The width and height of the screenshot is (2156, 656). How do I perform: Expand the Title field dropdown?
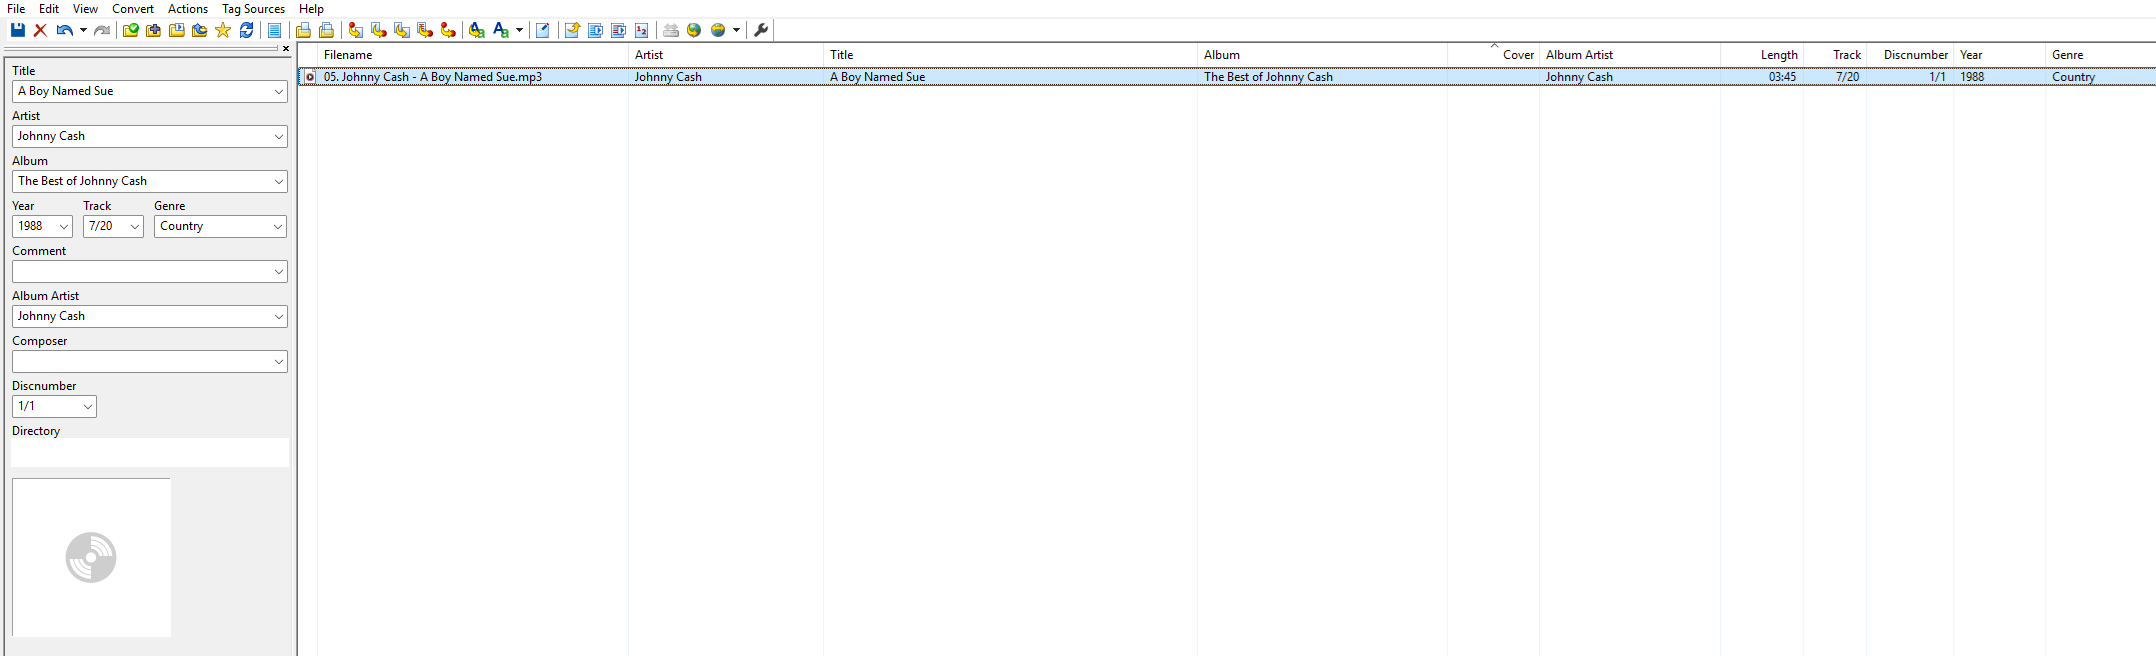pos(278,91)
